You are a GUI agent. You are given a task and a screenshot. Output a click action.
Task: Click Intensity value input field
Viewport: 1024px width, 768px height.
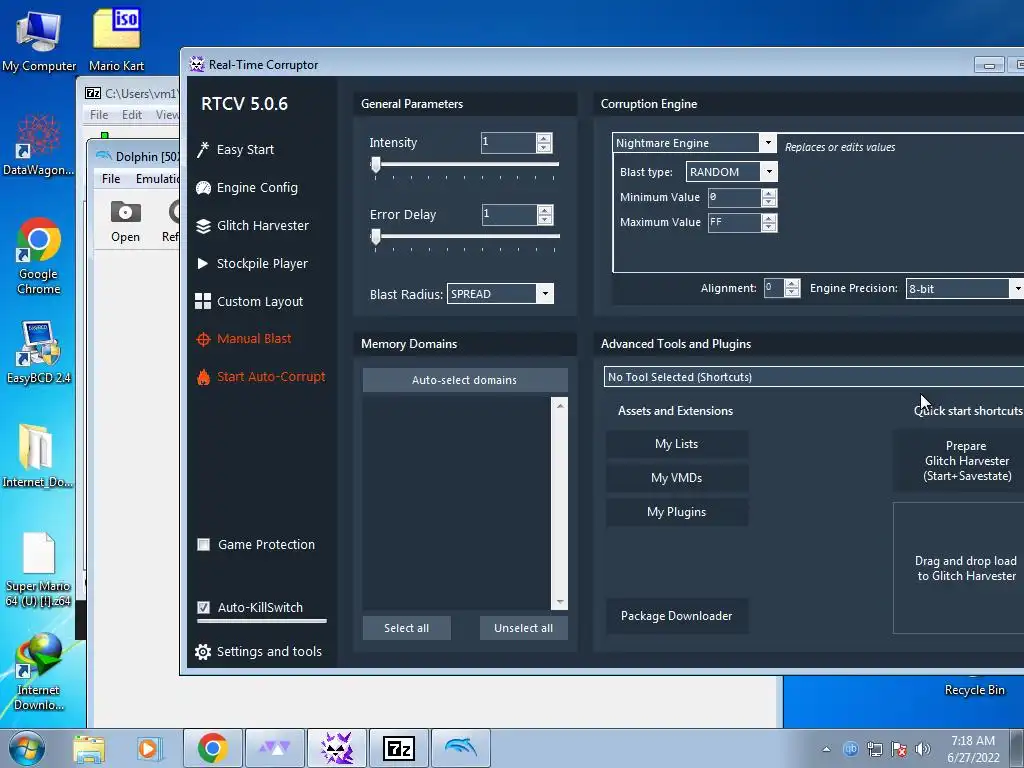509,142
